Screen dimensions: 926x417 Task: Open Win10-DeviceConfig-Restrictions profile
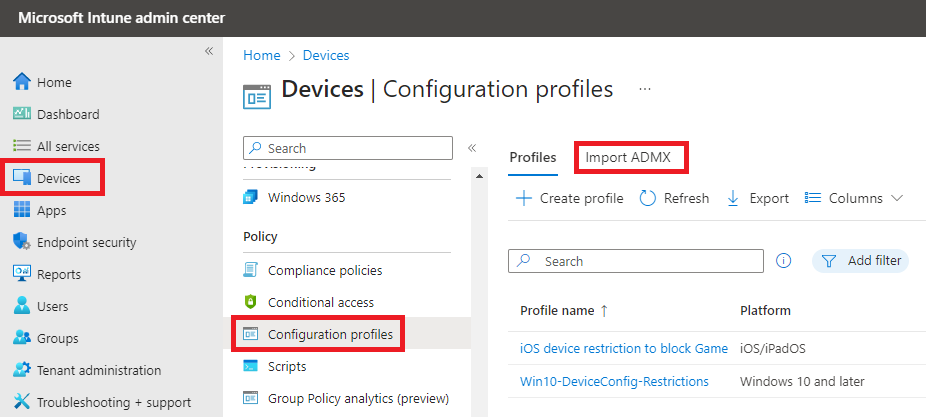[x=614, y=381]
